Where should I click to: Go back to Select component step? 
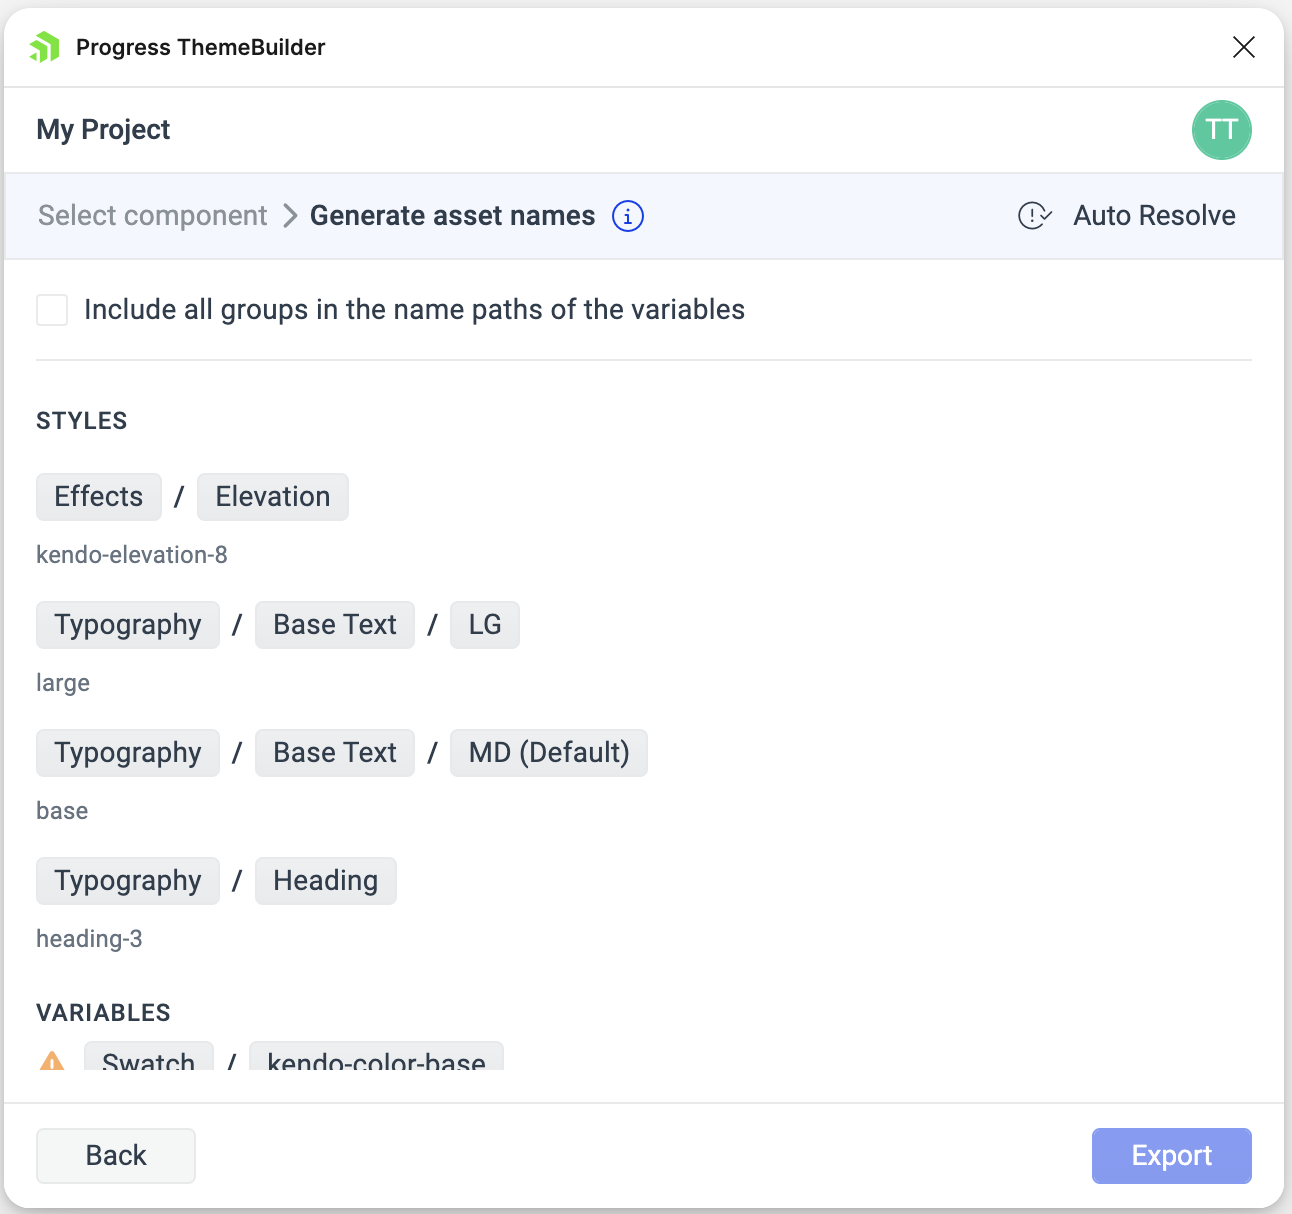tap(152, 215)
